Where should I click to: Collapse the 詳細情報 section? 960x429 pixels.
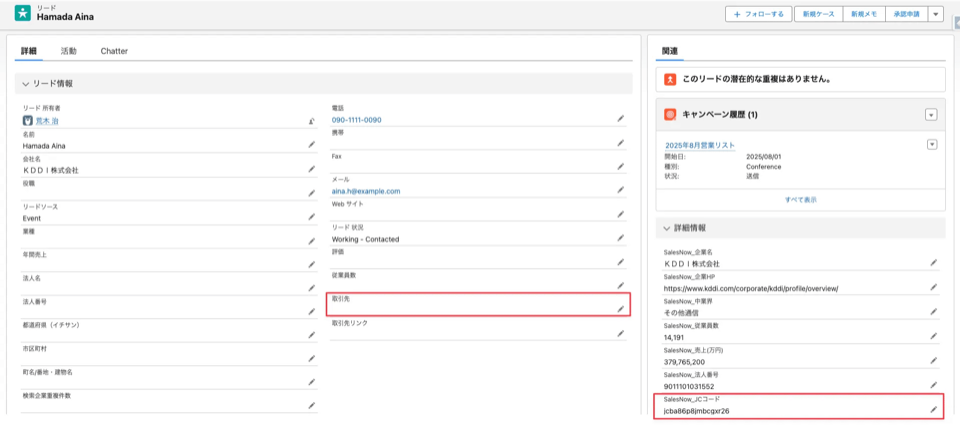click(667, 228)
